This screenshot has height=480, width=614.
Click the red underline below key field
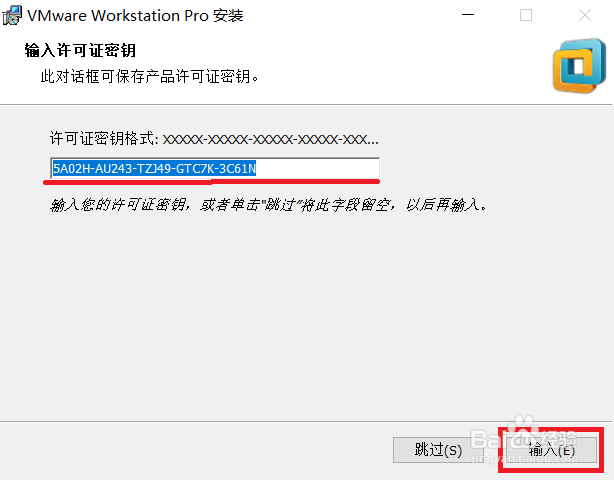click(x=211, y=181)
